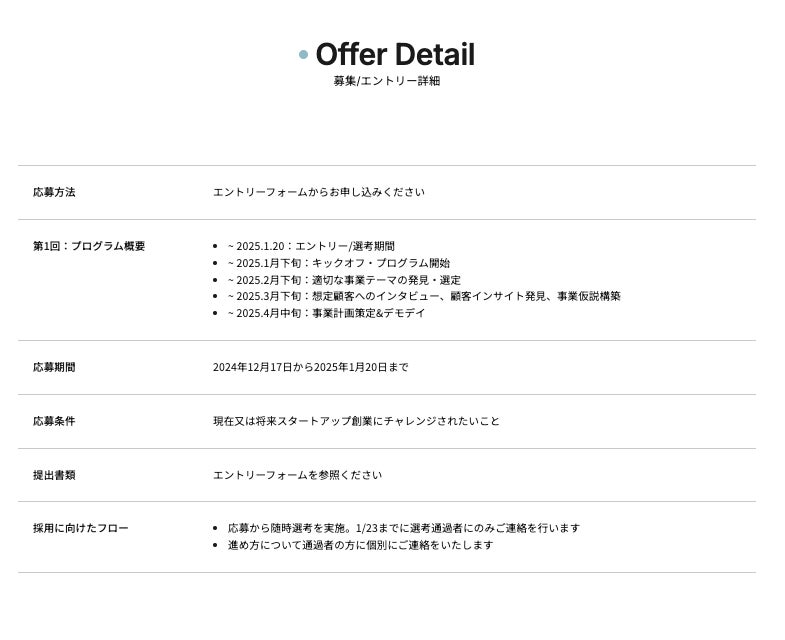This screenshot has width=785, height=640.
Task: Click the 応募条件 row label
Action: pyautogui.click(x=54, y=421)
